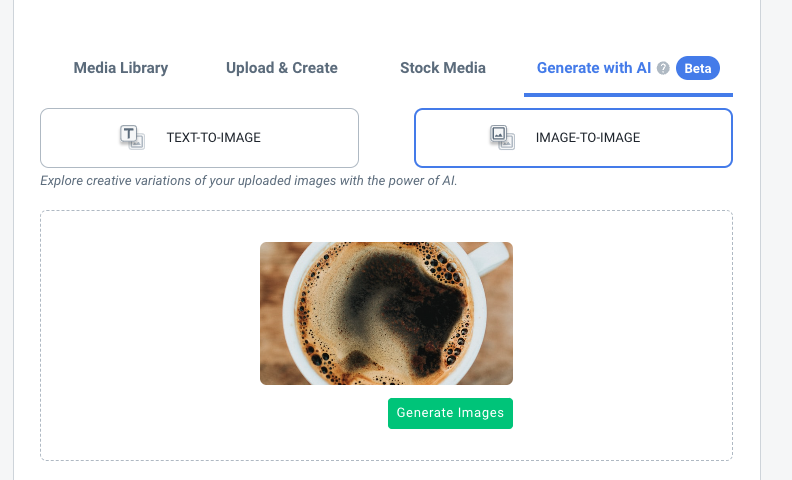The width and height of the screenshot is (792, 480).
Task: Choose the IMAGE-TO-IMAGE mode label
Action: click(x=588, y=137)
